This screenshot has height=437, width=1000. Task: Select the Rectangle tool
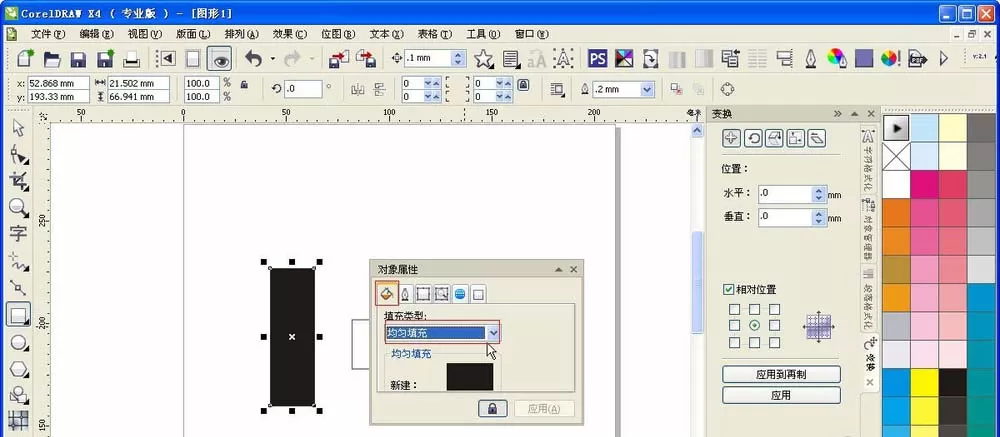pyautogui.click(x=18, y=314)
